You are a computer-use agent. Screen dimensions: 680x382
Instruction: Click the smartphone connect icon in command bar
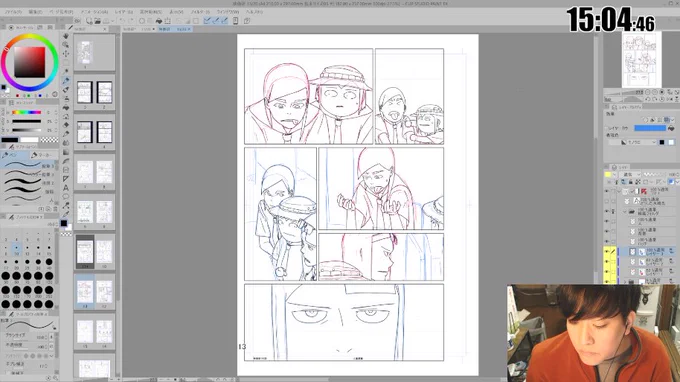tap(235, 20)
